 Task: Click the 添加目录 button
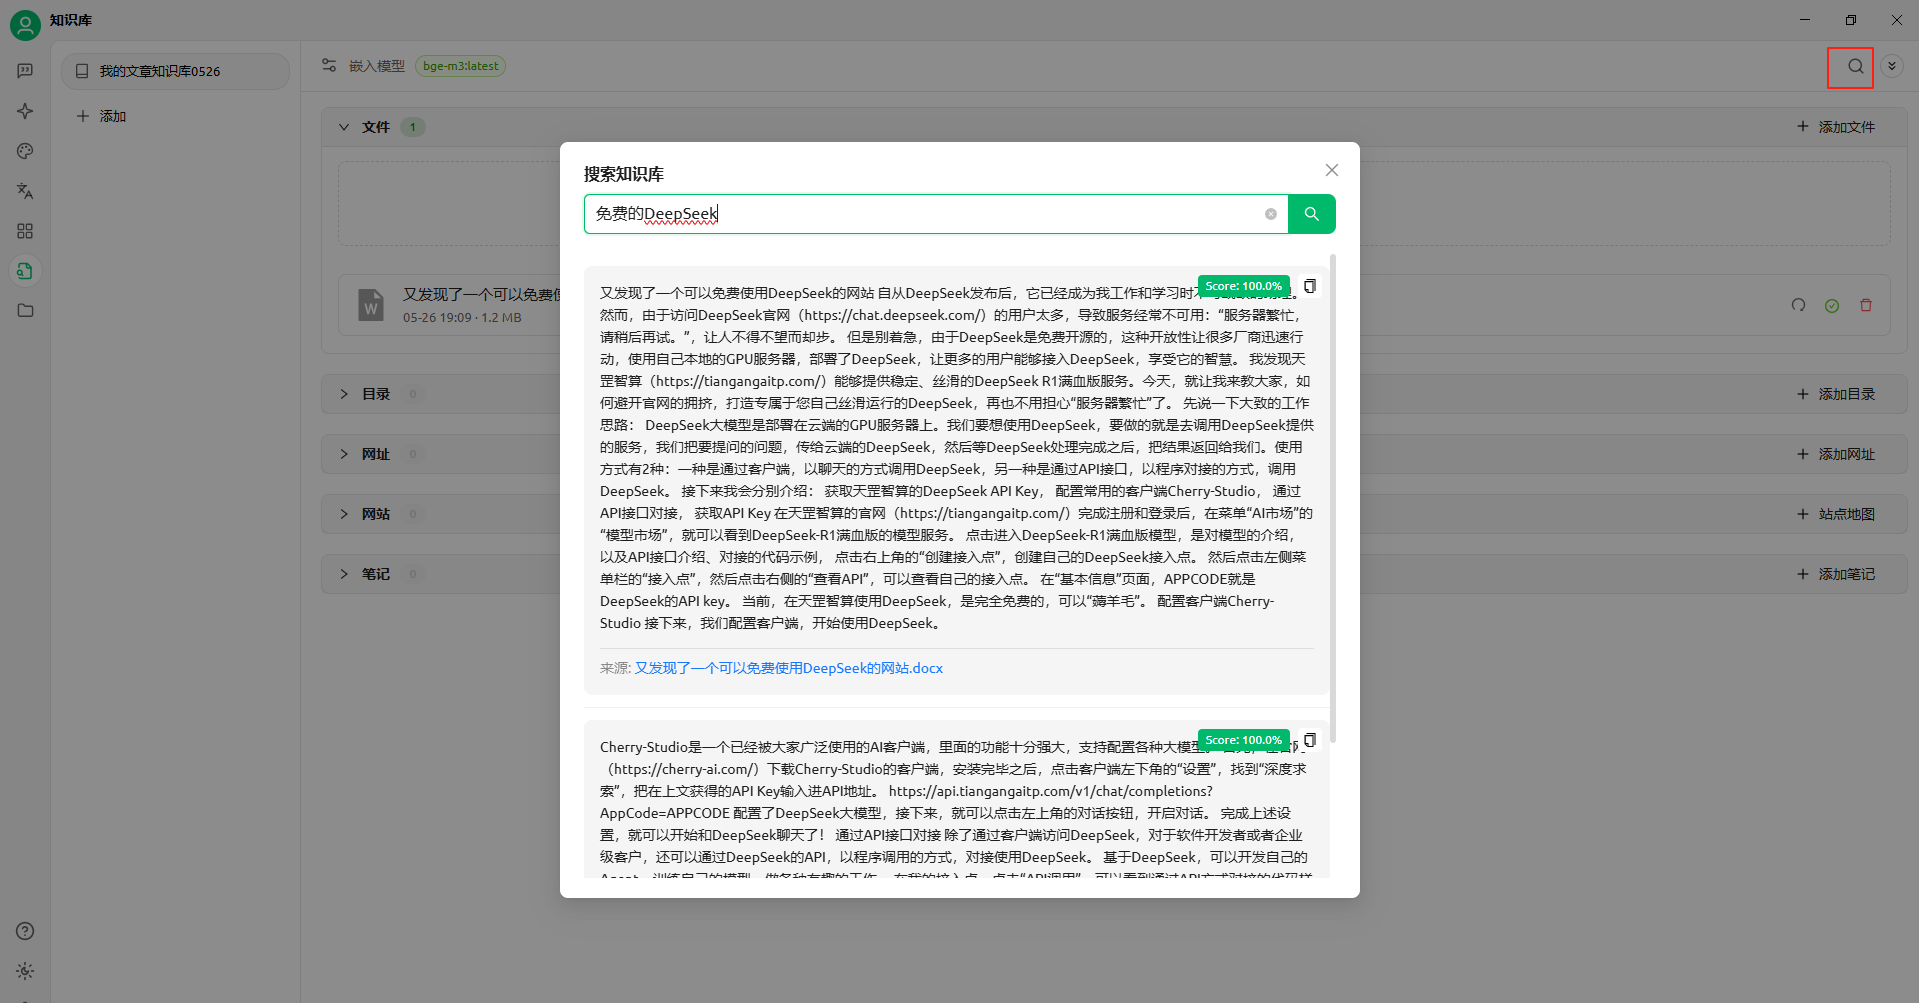pos(1836,394)
